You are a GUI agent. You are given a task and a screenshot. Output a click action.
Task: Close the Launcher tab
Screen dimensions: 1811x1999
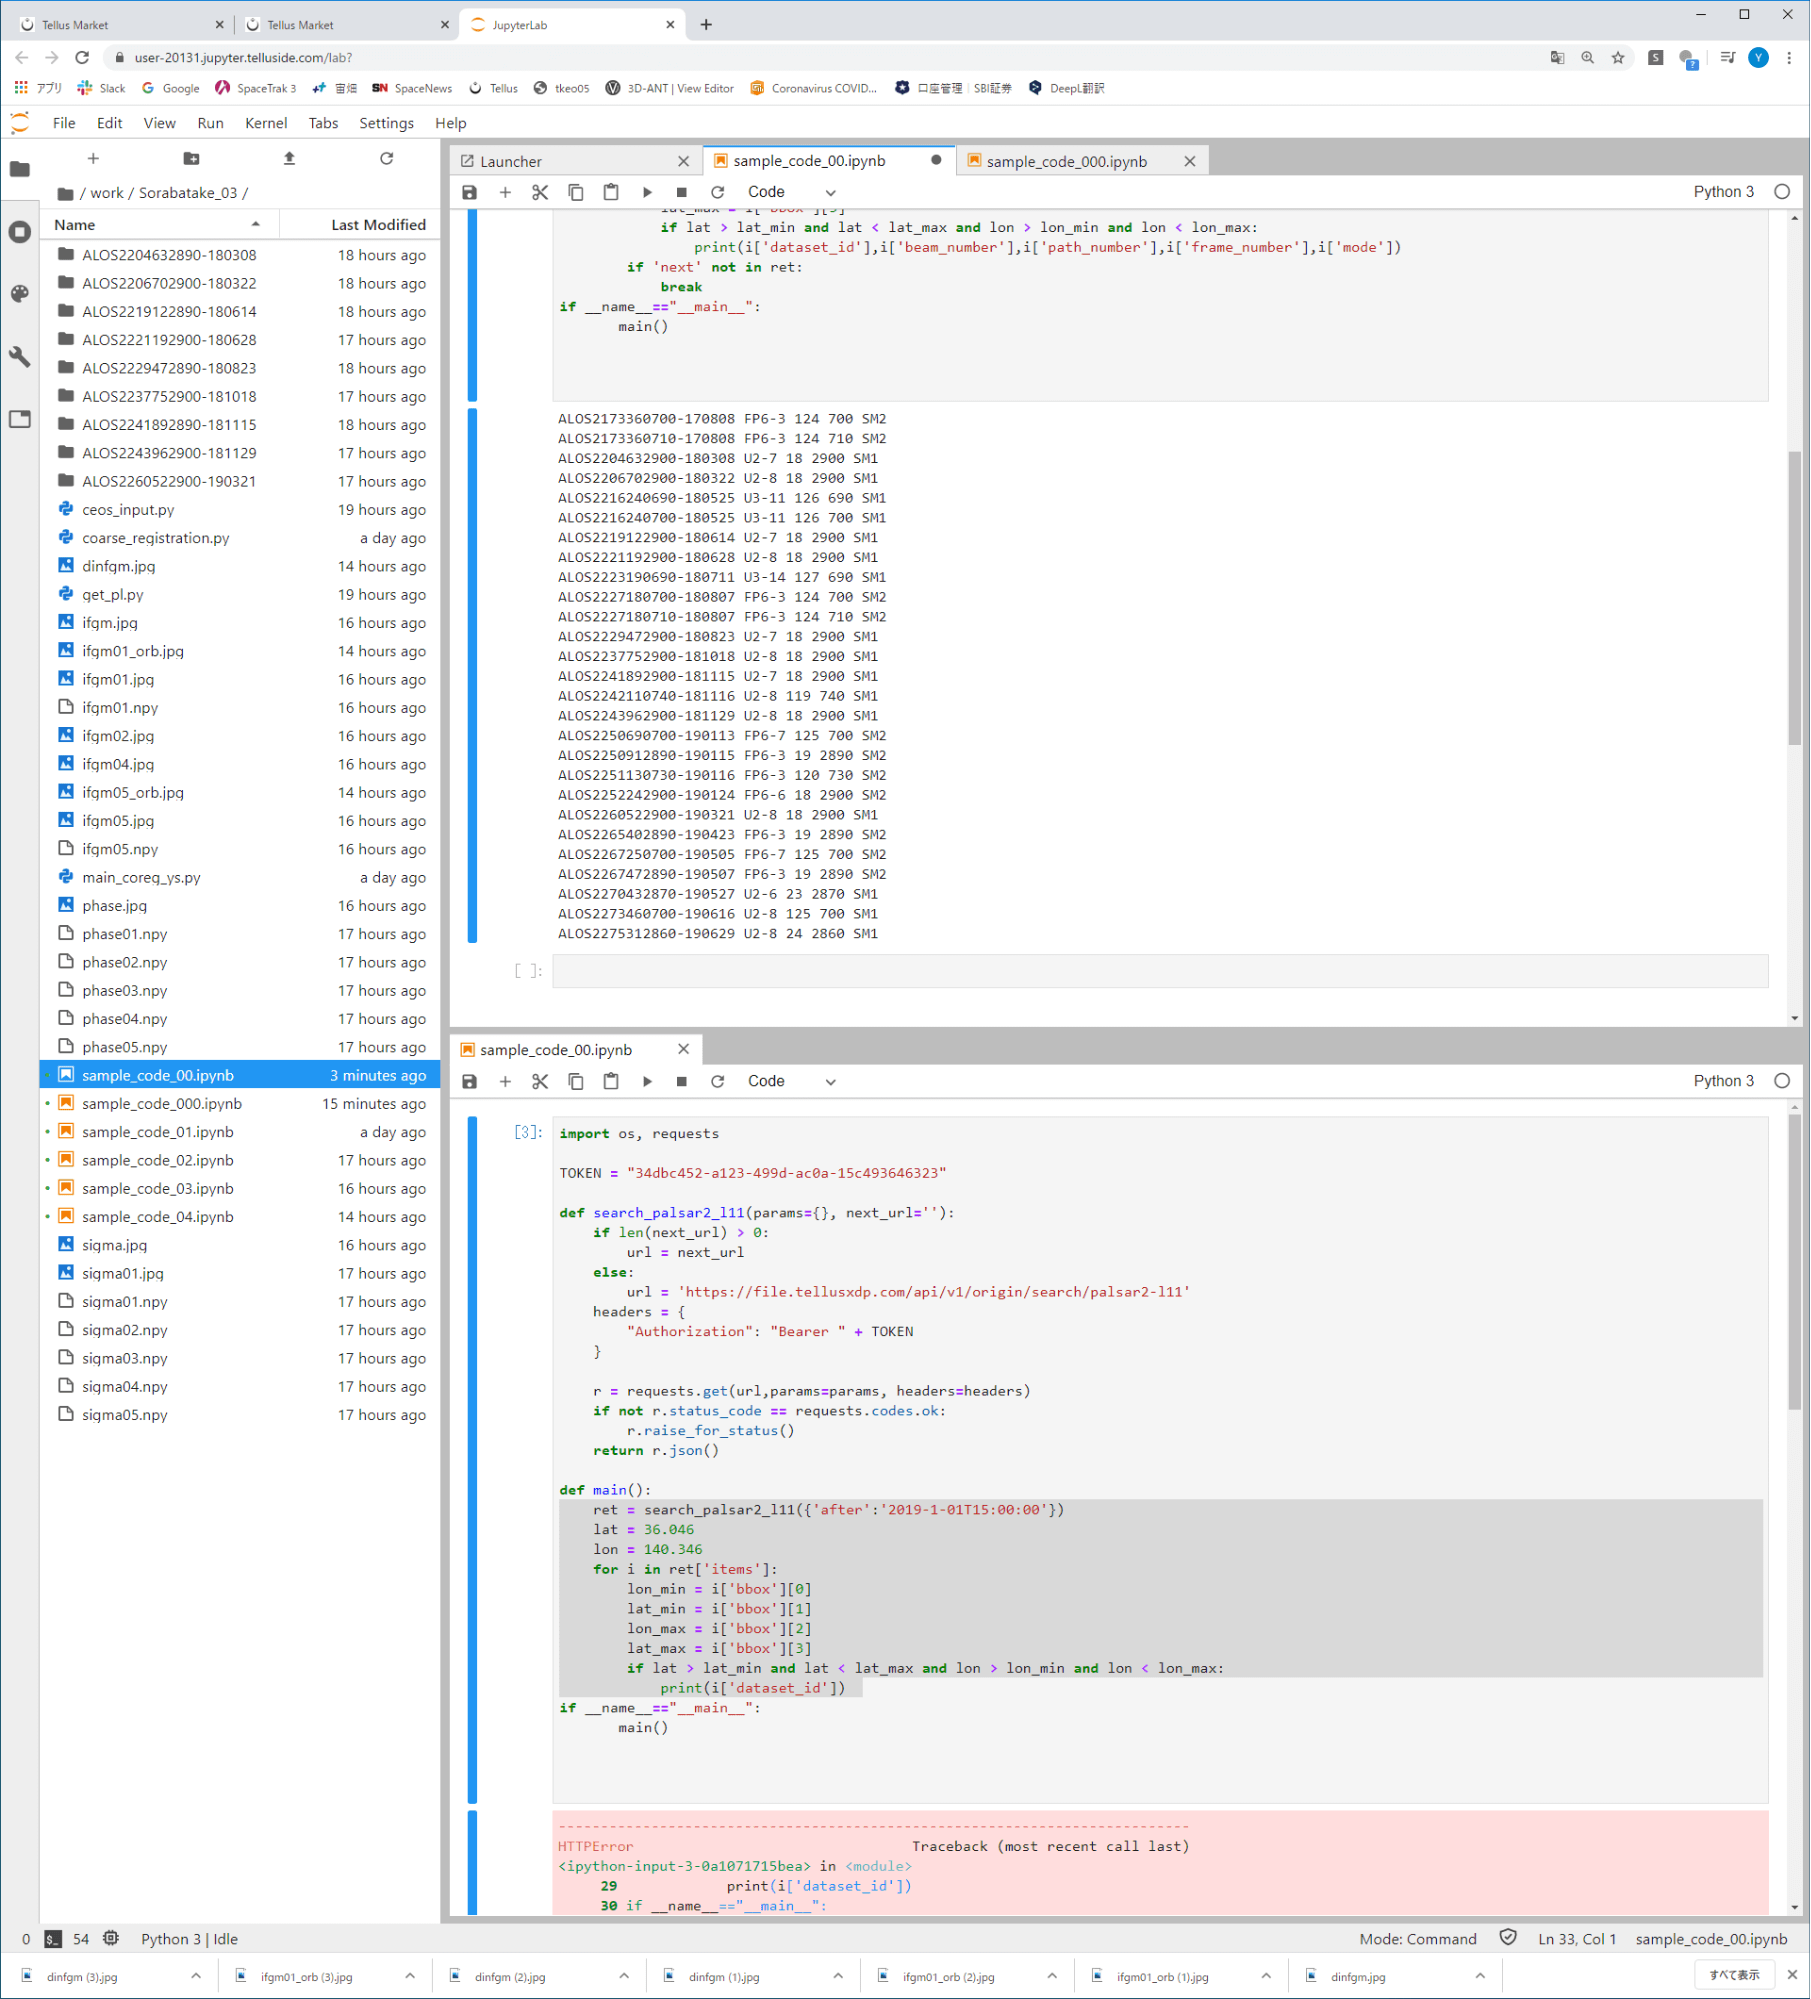click(x=683, y=161)
